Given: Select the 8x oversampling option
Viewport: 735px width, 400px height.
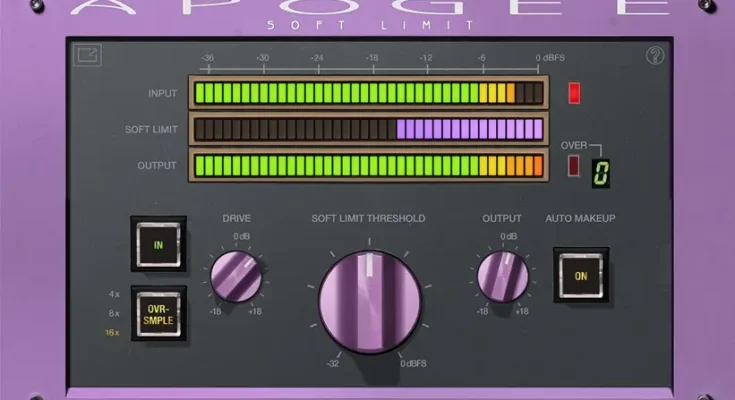Looking at the screenshot, I should pos(116,313).
